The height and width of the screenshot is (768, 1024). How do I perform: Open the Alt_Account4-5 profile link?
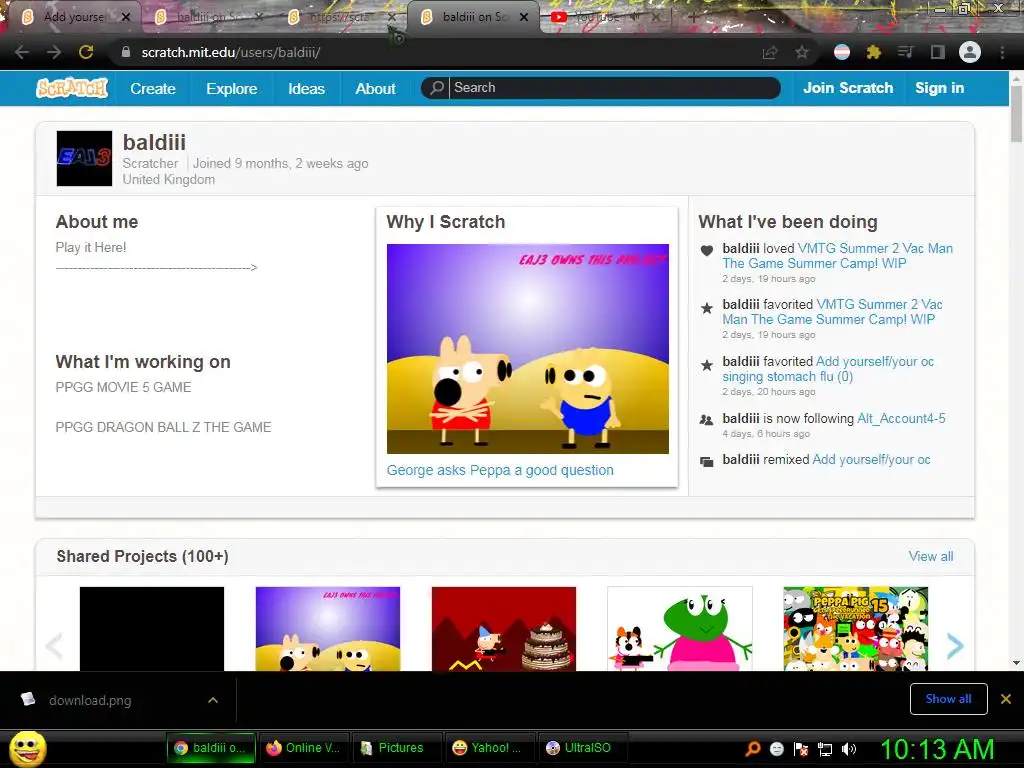coord(901,419)
